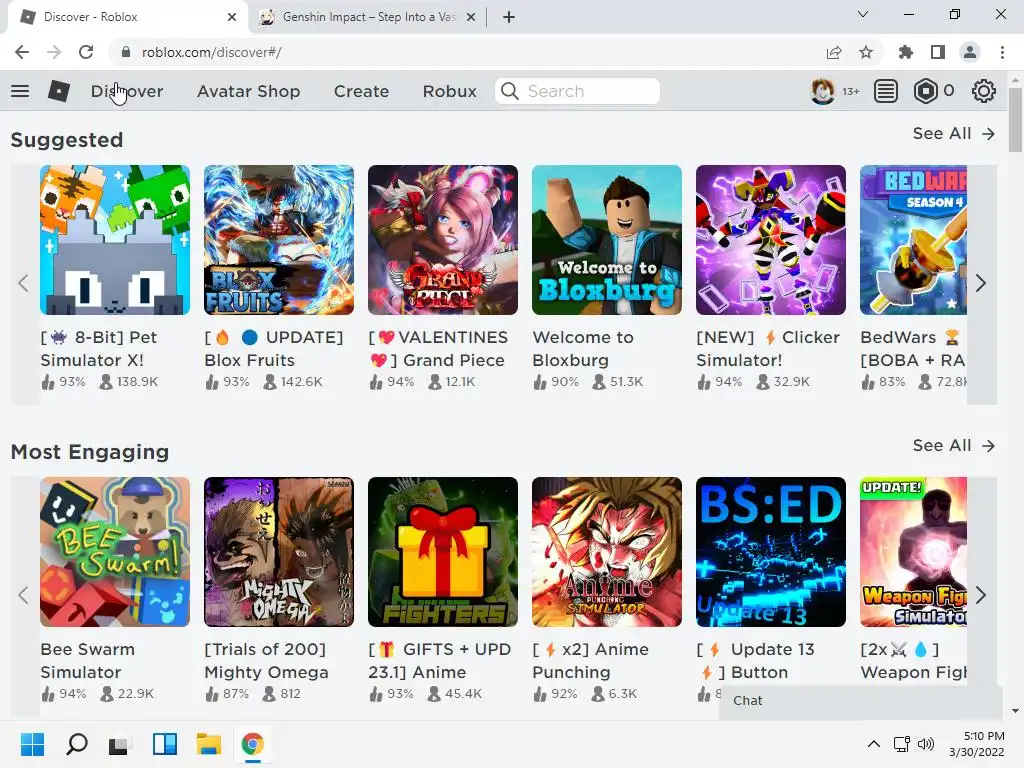Open Task View on taskbar
1024x768 pixels.
point(118,745)
